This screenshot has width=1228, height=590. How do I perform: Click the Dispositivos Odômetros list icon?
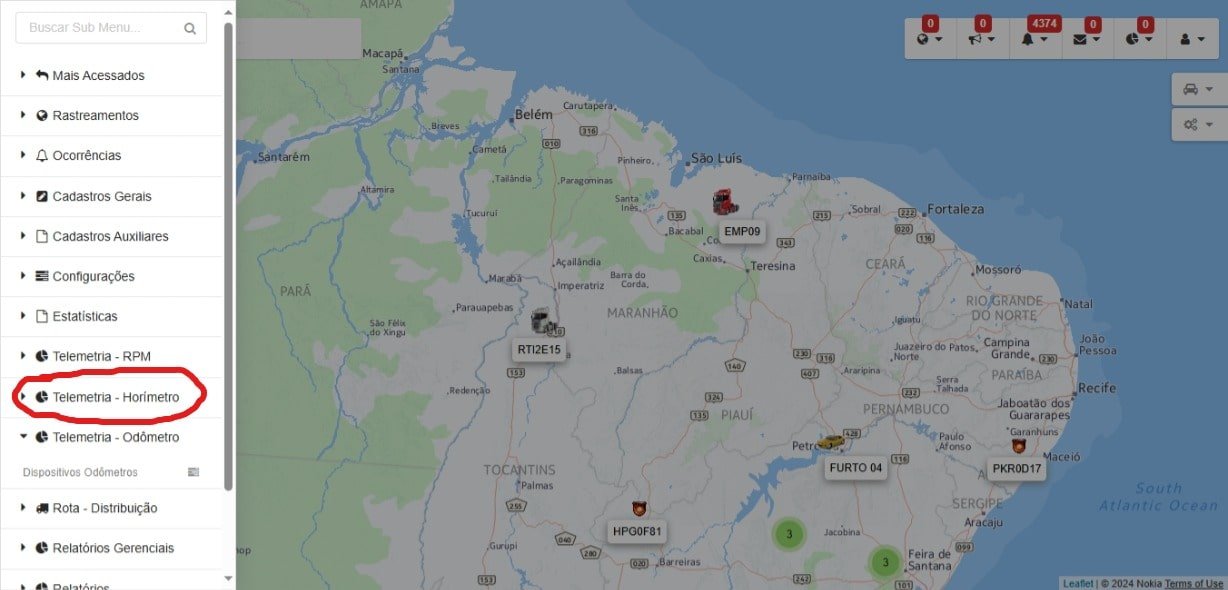(x=194, y=472)
